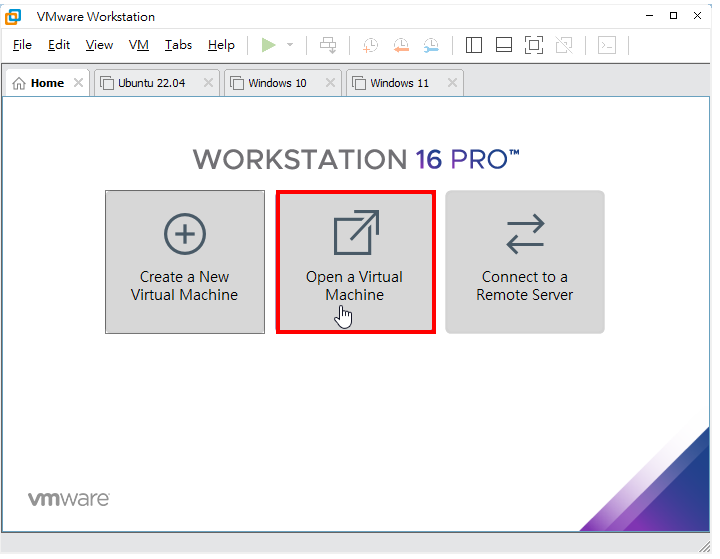
Task: Click Send Ctrl+Alt+Del toolbar icon
Action: [328, 45]
